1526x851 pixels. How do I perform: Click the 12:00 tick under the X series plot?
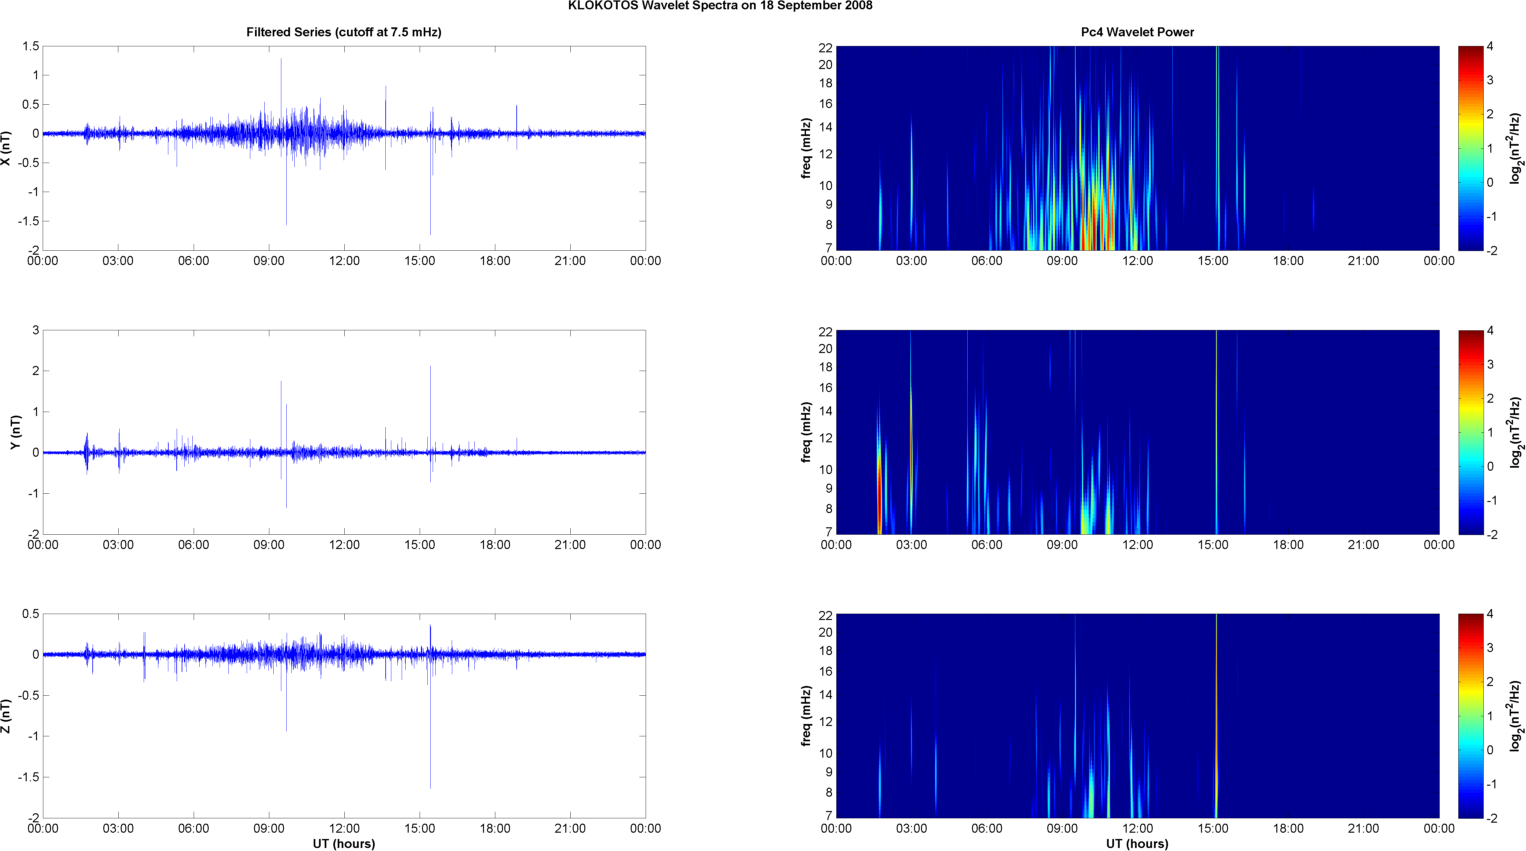click(344, 261)
